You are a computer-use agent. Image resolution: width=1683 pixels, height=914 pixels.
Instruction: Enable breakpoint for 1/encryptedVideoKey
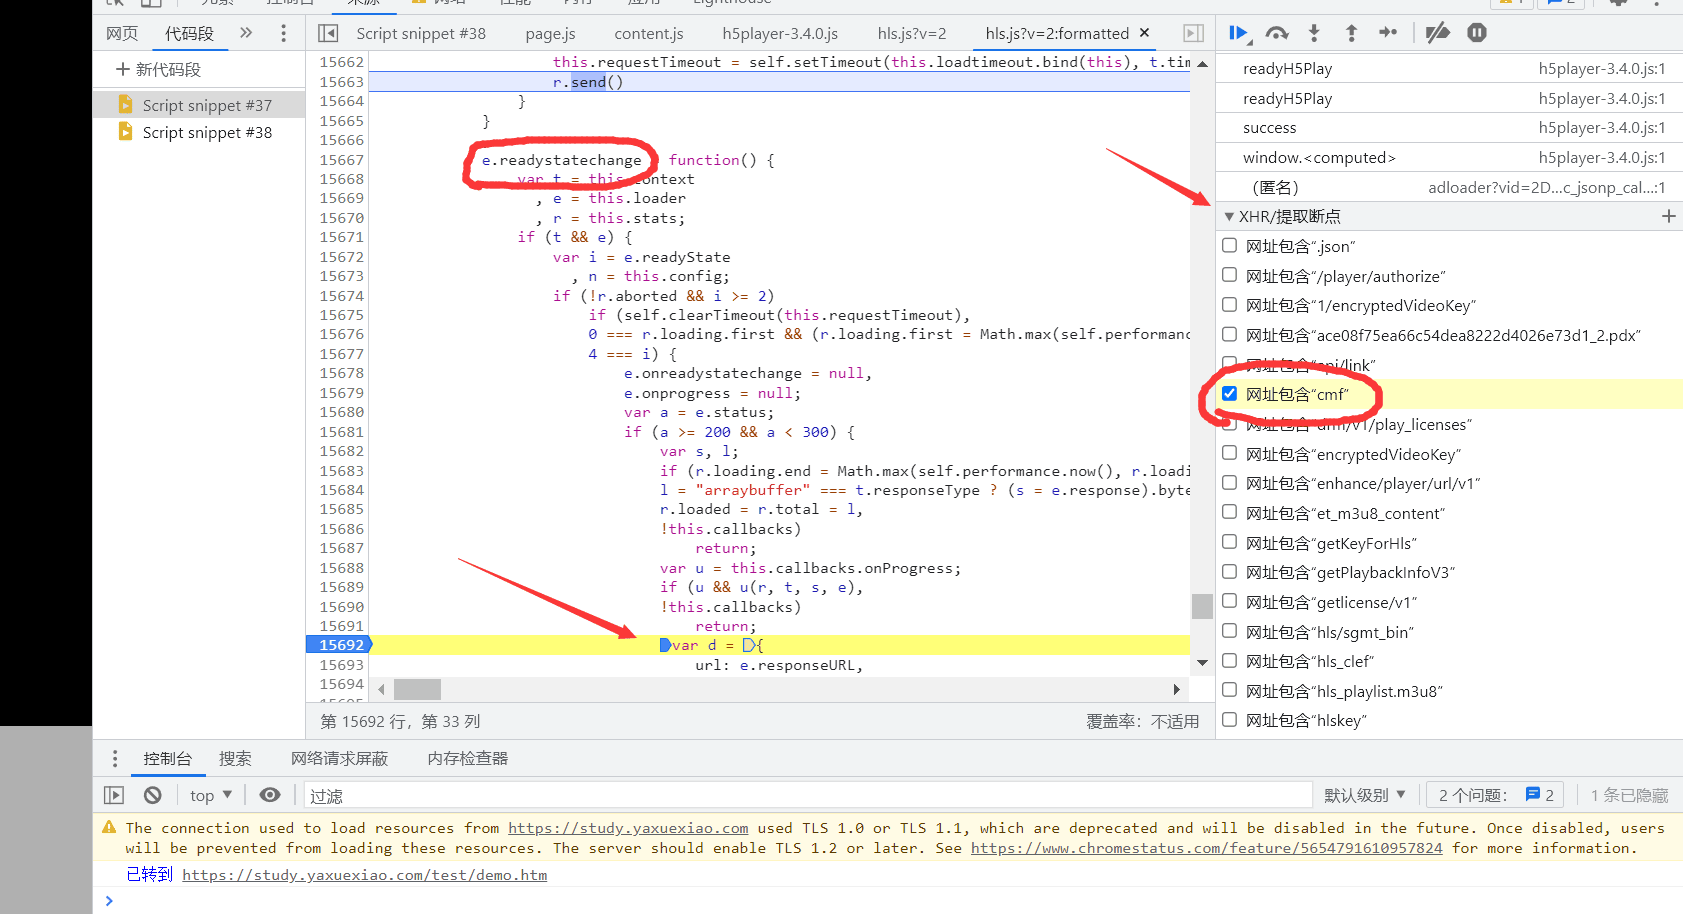(1230, 304)
